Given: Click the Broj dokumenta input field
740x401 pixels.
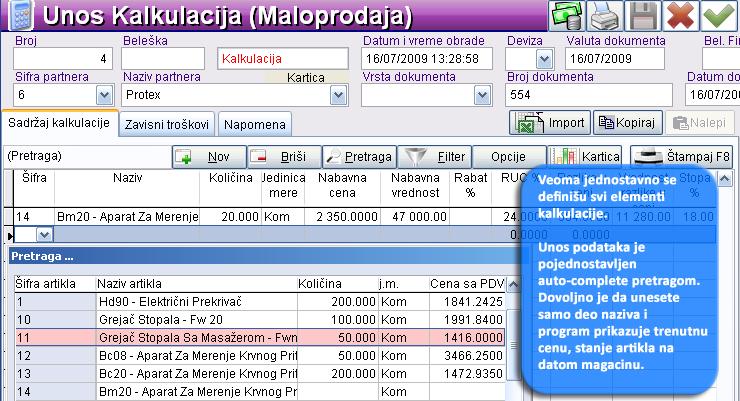Looking at the screenshot, I should point(590,95).
